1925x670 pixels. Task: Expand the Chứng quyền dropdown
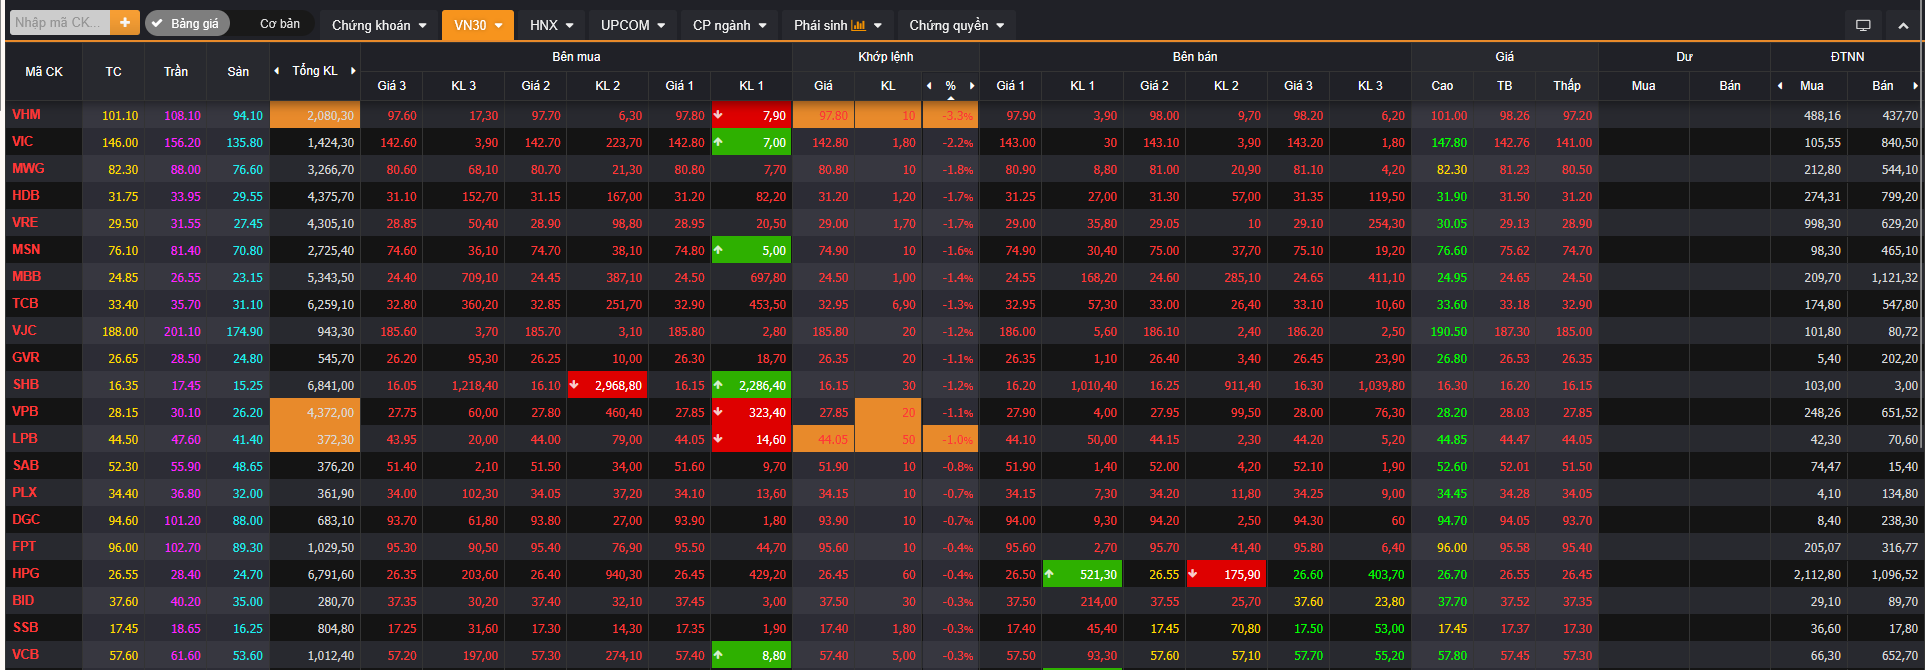pyautogui.click(x=956, y=25)
